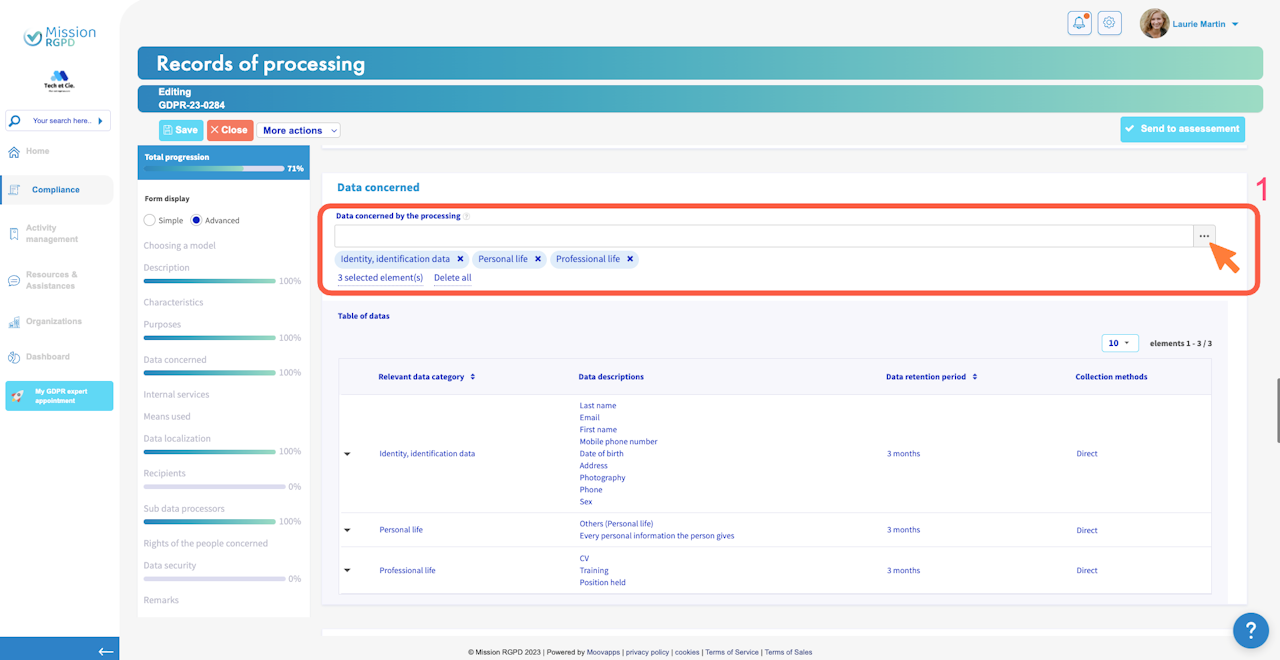Click Delete all link
1280x660 pixels.
(x=453, y=277)
